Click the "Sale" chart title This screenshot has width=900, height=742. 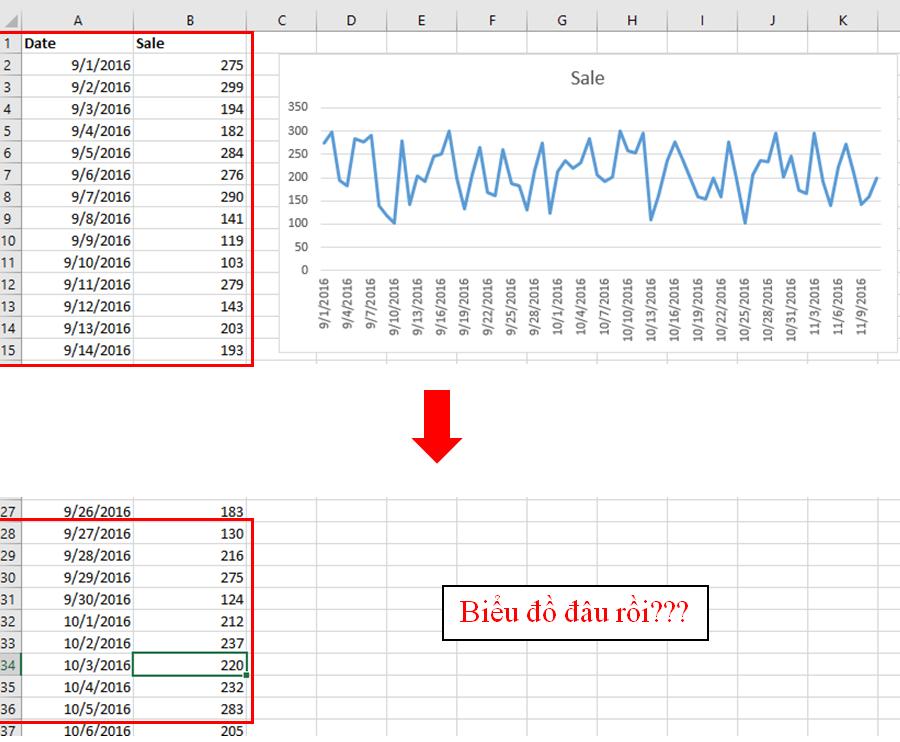click(586, 78)
